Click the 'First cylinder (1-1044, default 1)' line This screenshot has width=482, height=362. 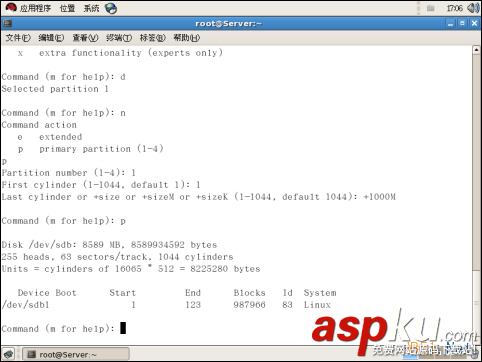point(101,185)
